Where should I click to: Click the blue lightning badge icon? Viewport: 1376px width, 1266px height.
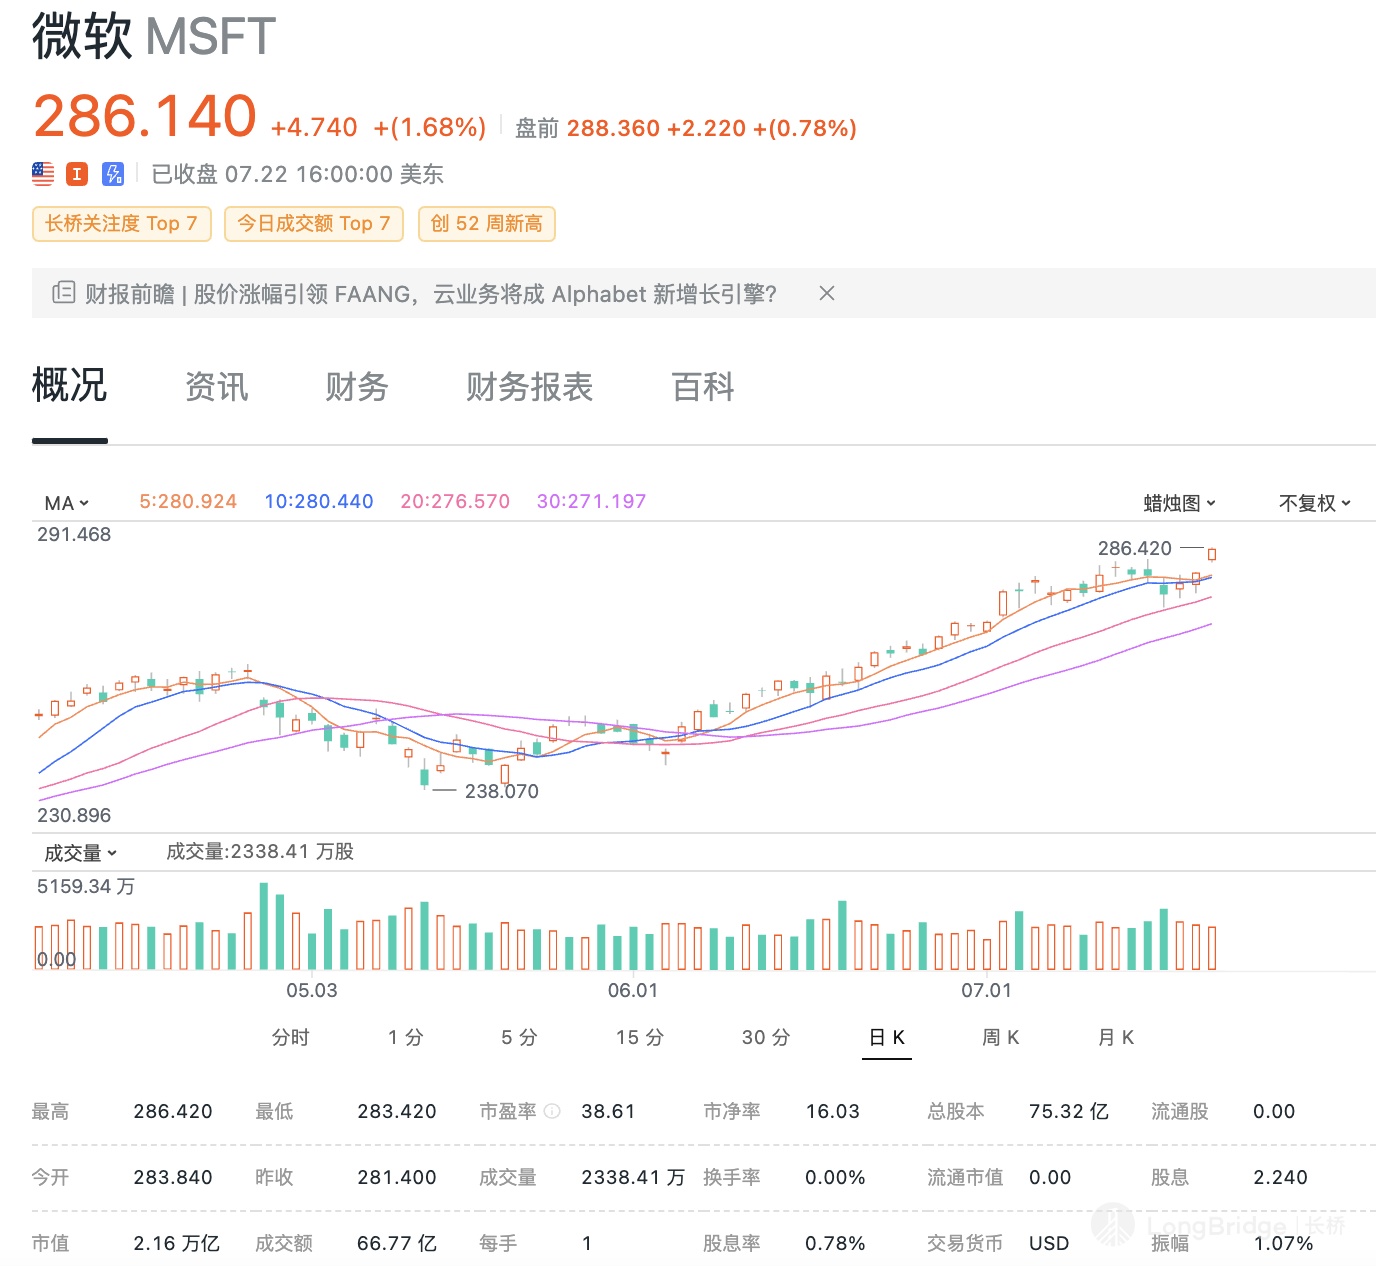click(x=113, y=174)
